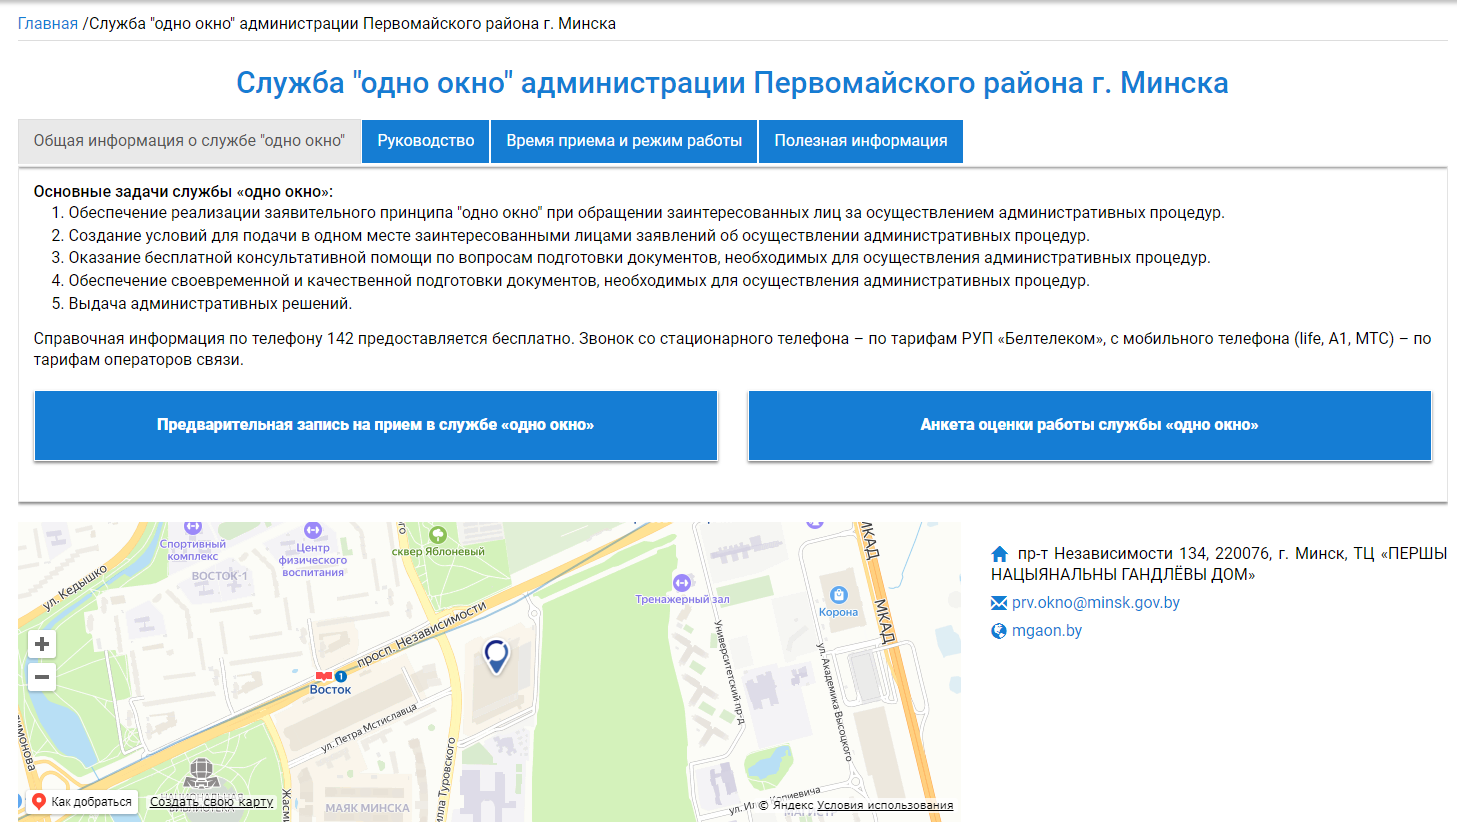
Task: Open Условия использования link on map
Action: point(885,805)
